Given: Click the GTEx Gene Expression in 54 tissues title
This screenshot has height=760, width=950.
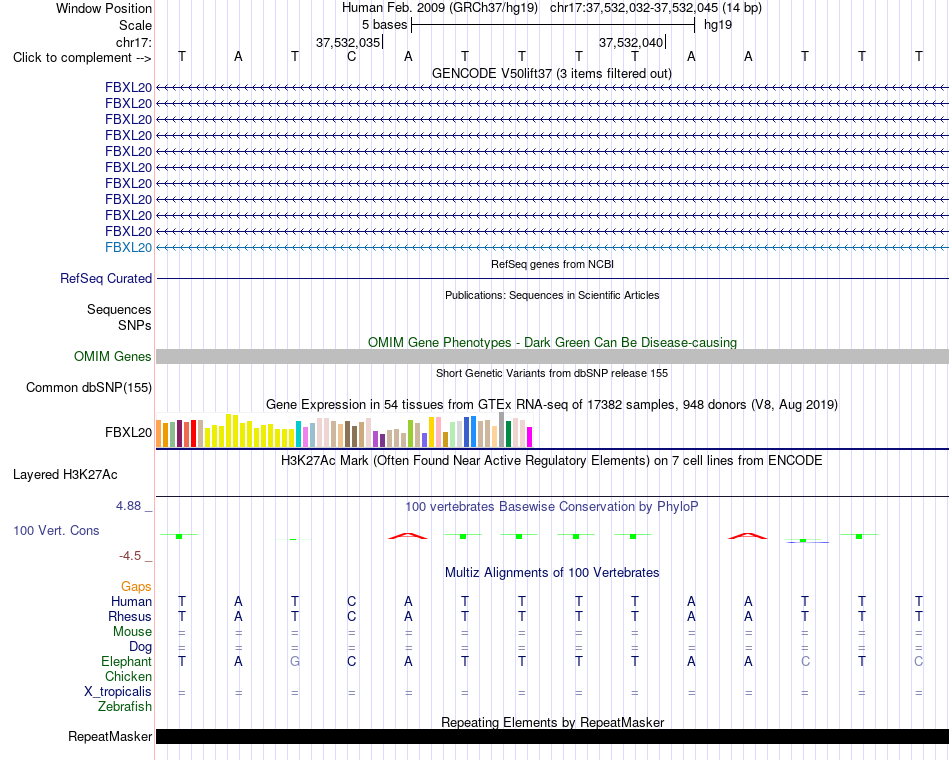Looking at the screenshot, I should (x=552, y=404).
